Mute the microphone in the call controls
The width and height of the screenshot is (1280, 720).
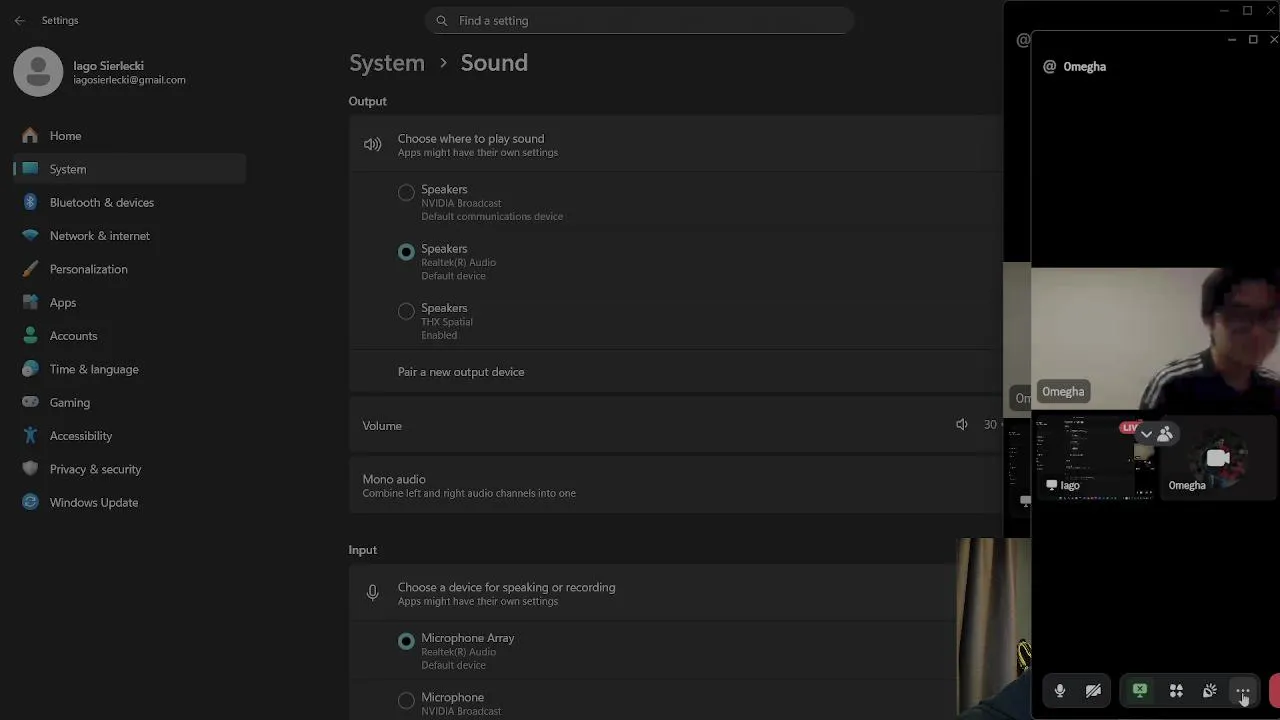(1060, 691)
